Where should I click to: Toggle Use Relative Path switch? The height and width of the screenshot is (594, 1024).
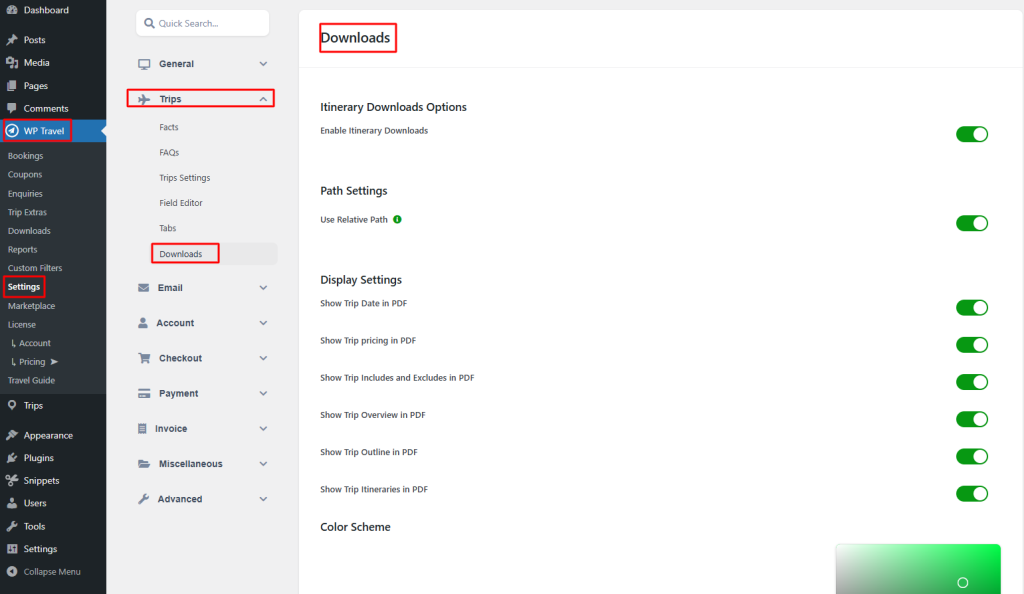pos(972,223)
